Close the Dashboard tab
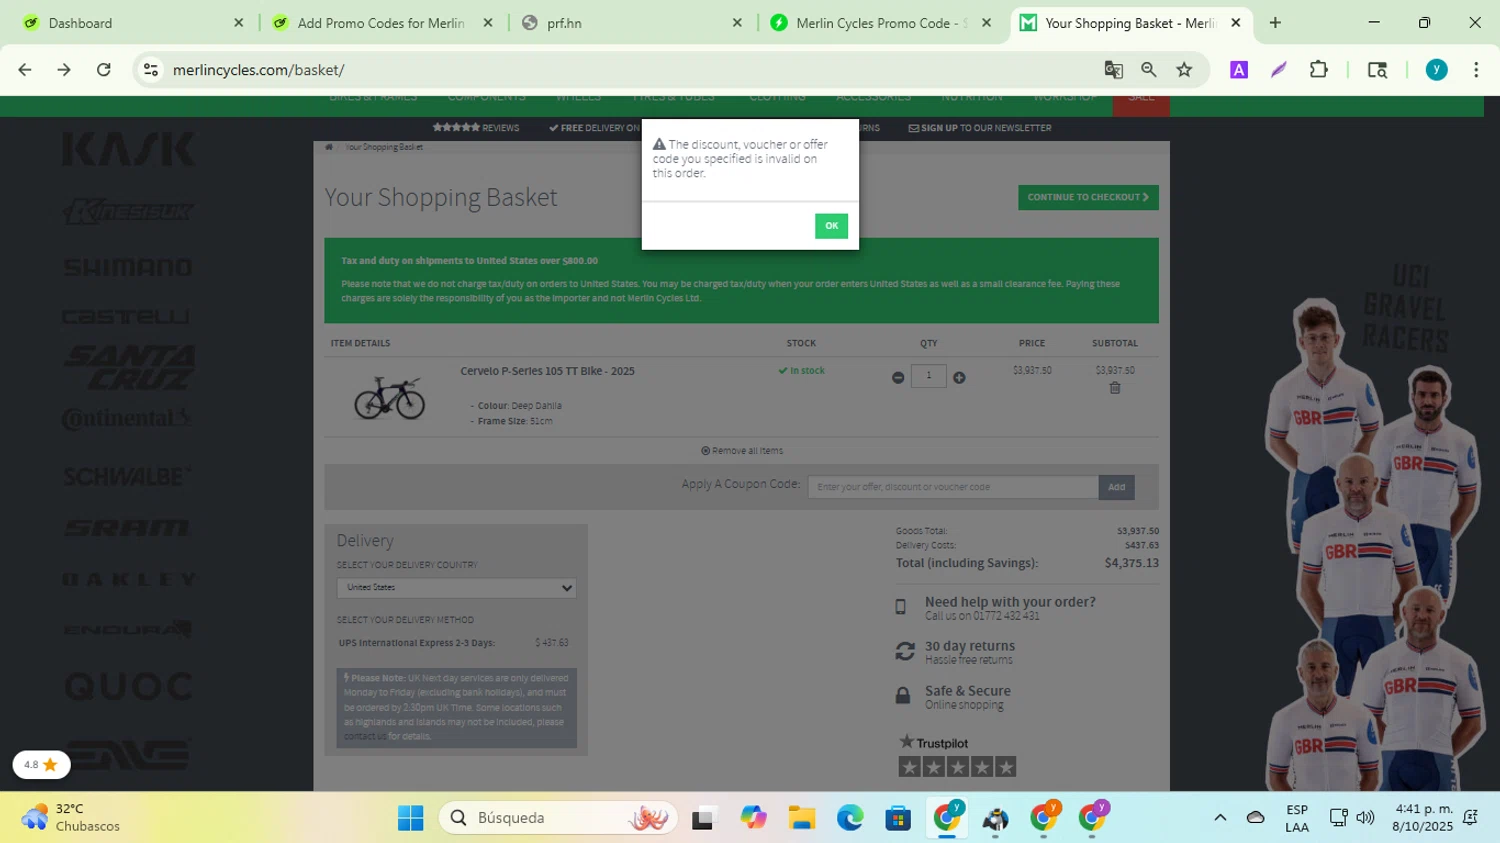Screen dimensions: 1500x843 [238, 23]
